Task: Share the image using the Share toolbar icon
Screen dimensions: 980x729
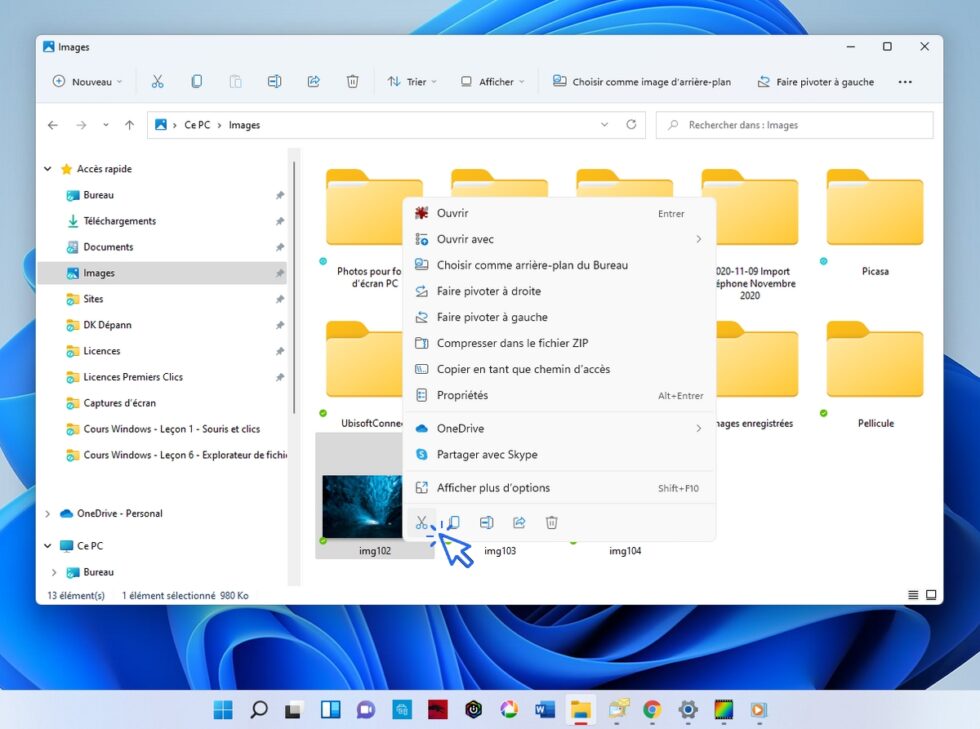Action: point(314,81)
